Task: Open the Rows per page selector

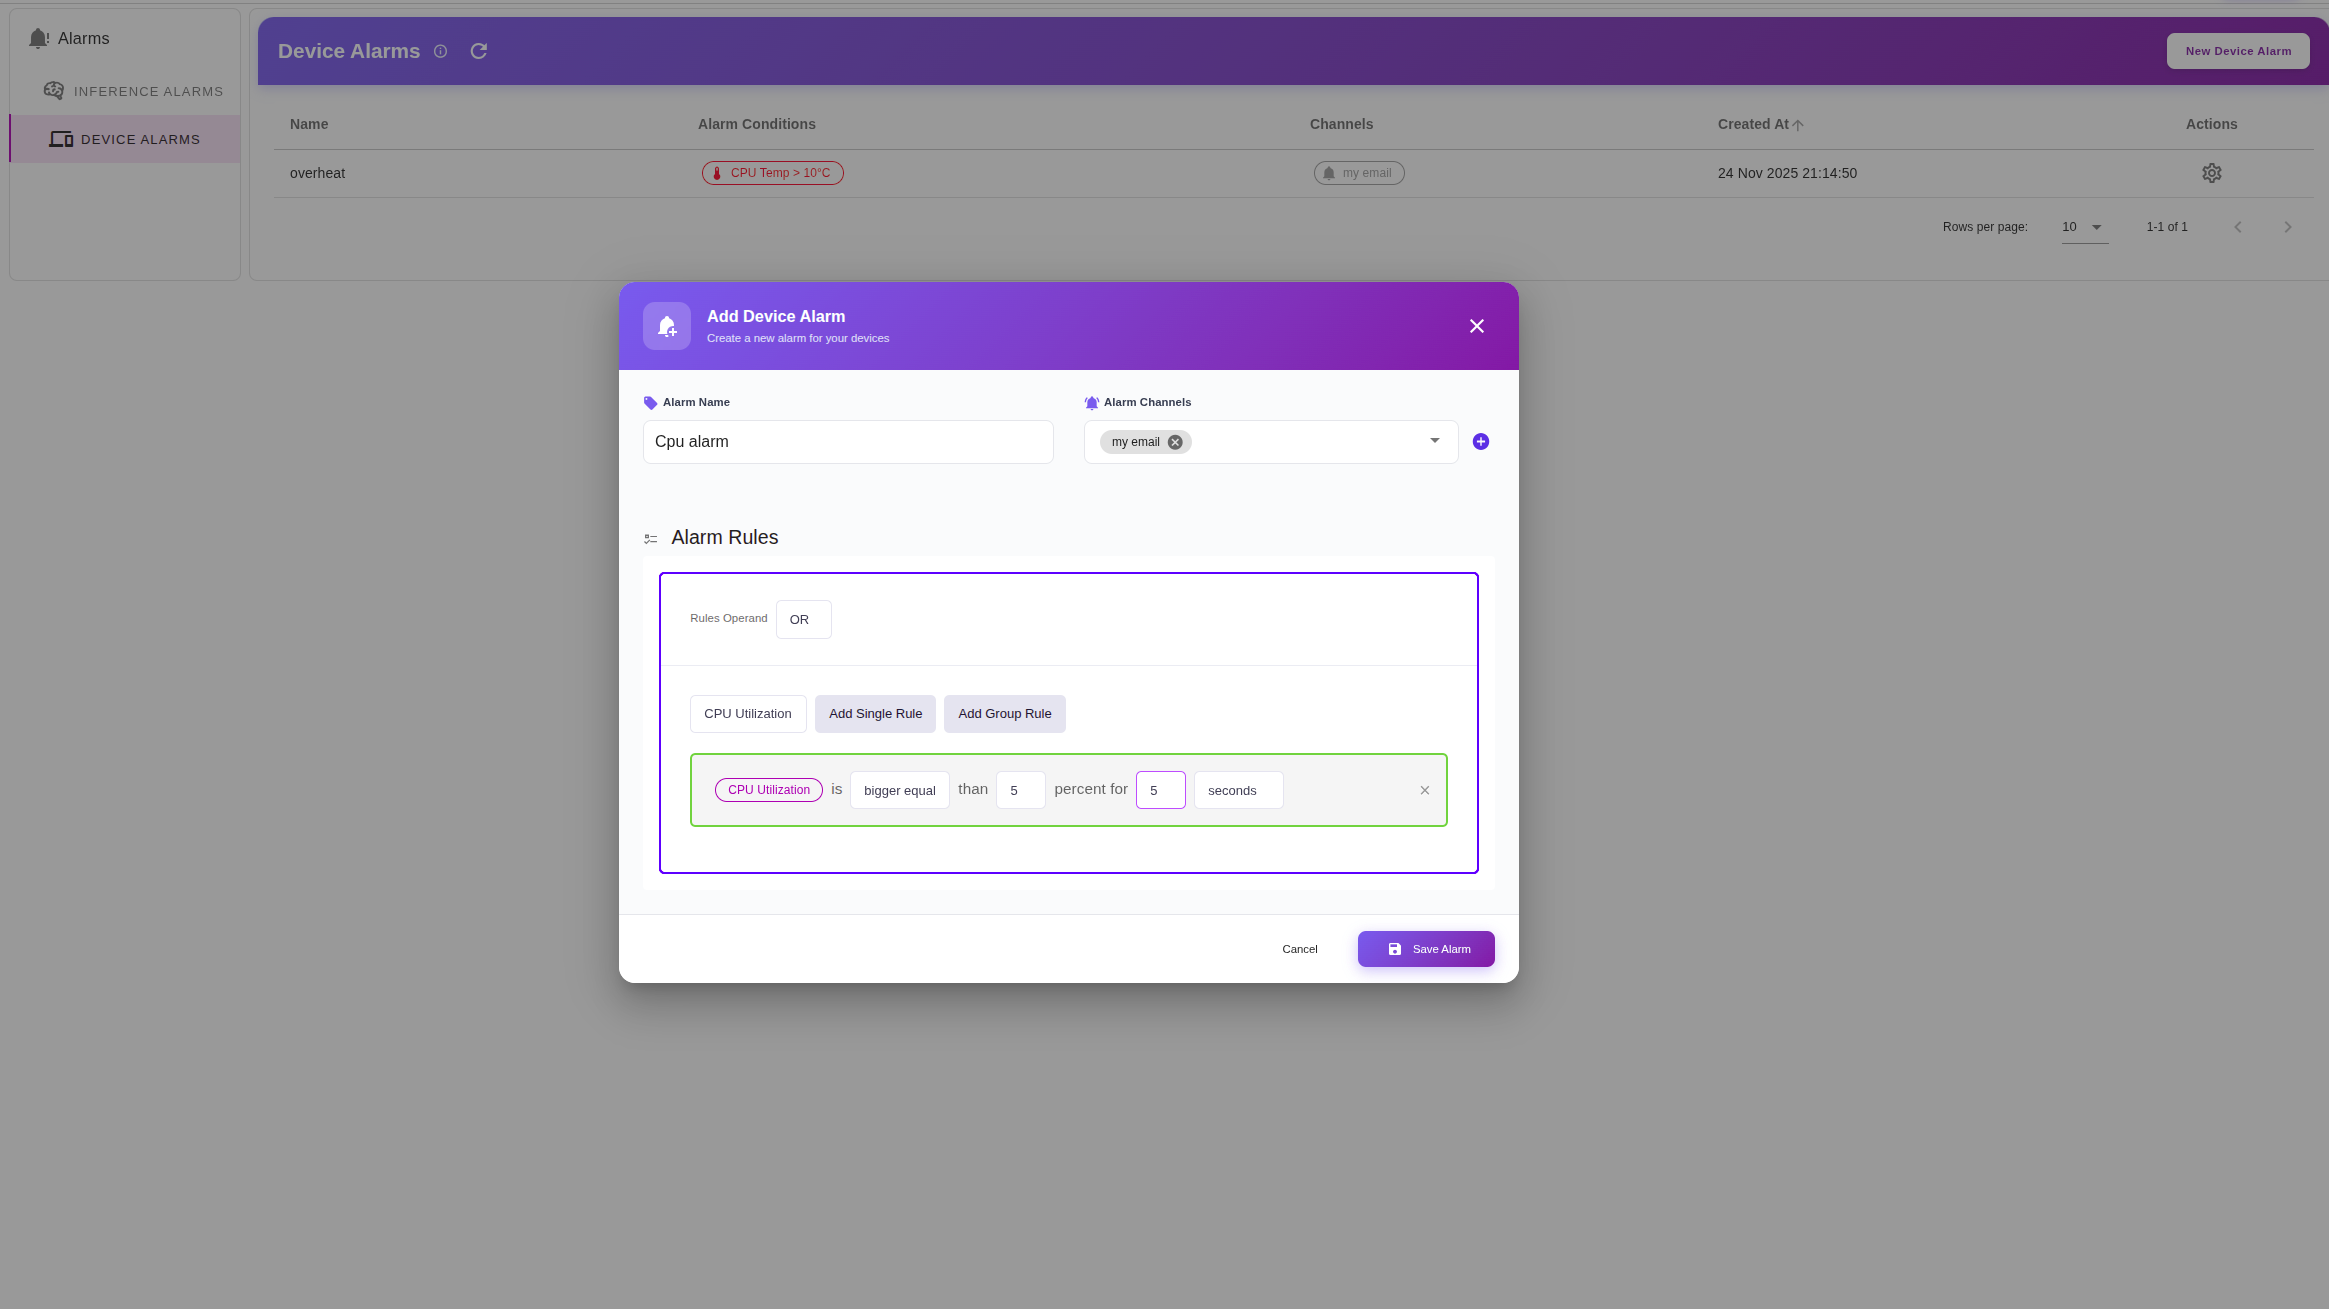Action: click(x=2083, y=227)
